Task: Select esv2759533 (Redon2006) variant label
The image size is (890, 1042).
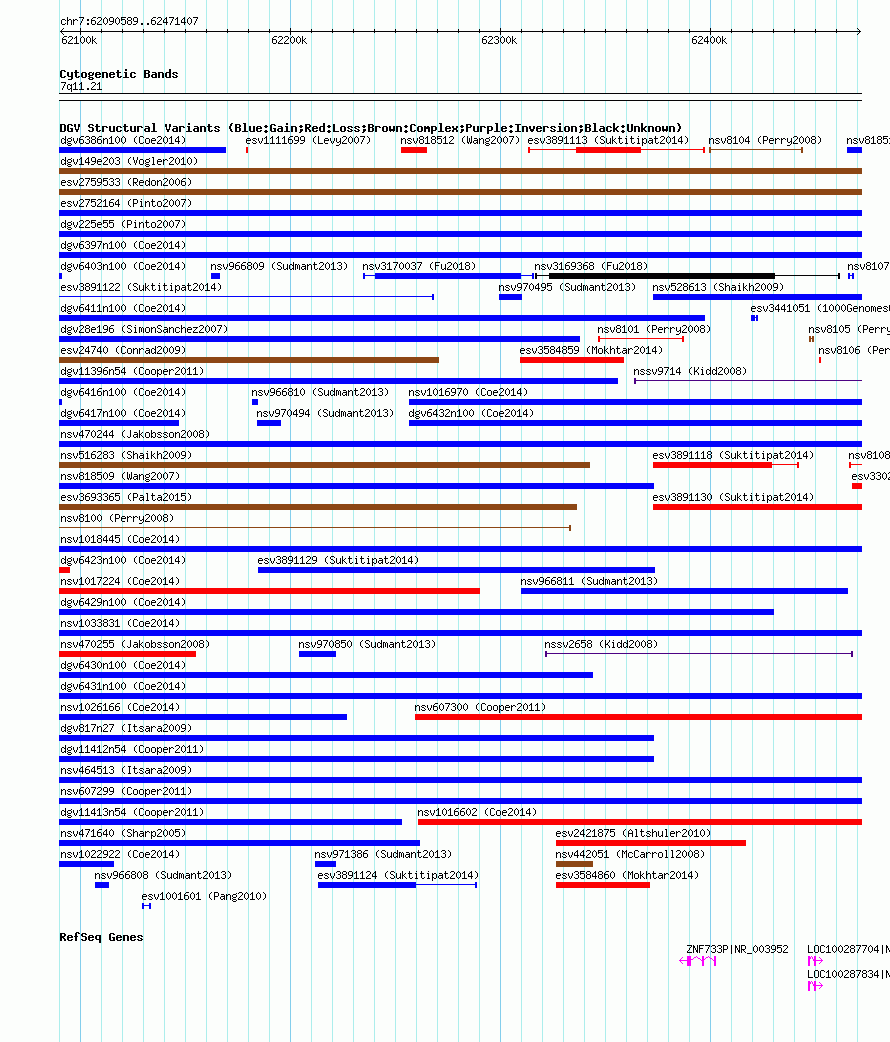Action: (x=126, y=182)
